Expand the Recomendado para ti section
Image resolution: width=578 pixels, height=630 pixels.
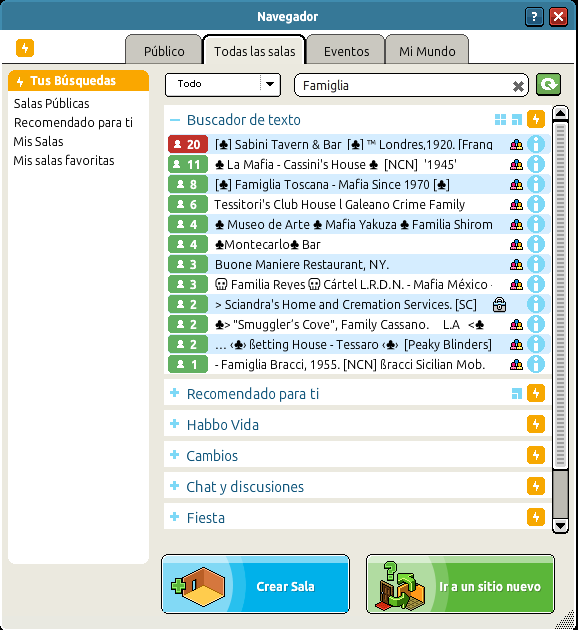[x=174, y=393]
